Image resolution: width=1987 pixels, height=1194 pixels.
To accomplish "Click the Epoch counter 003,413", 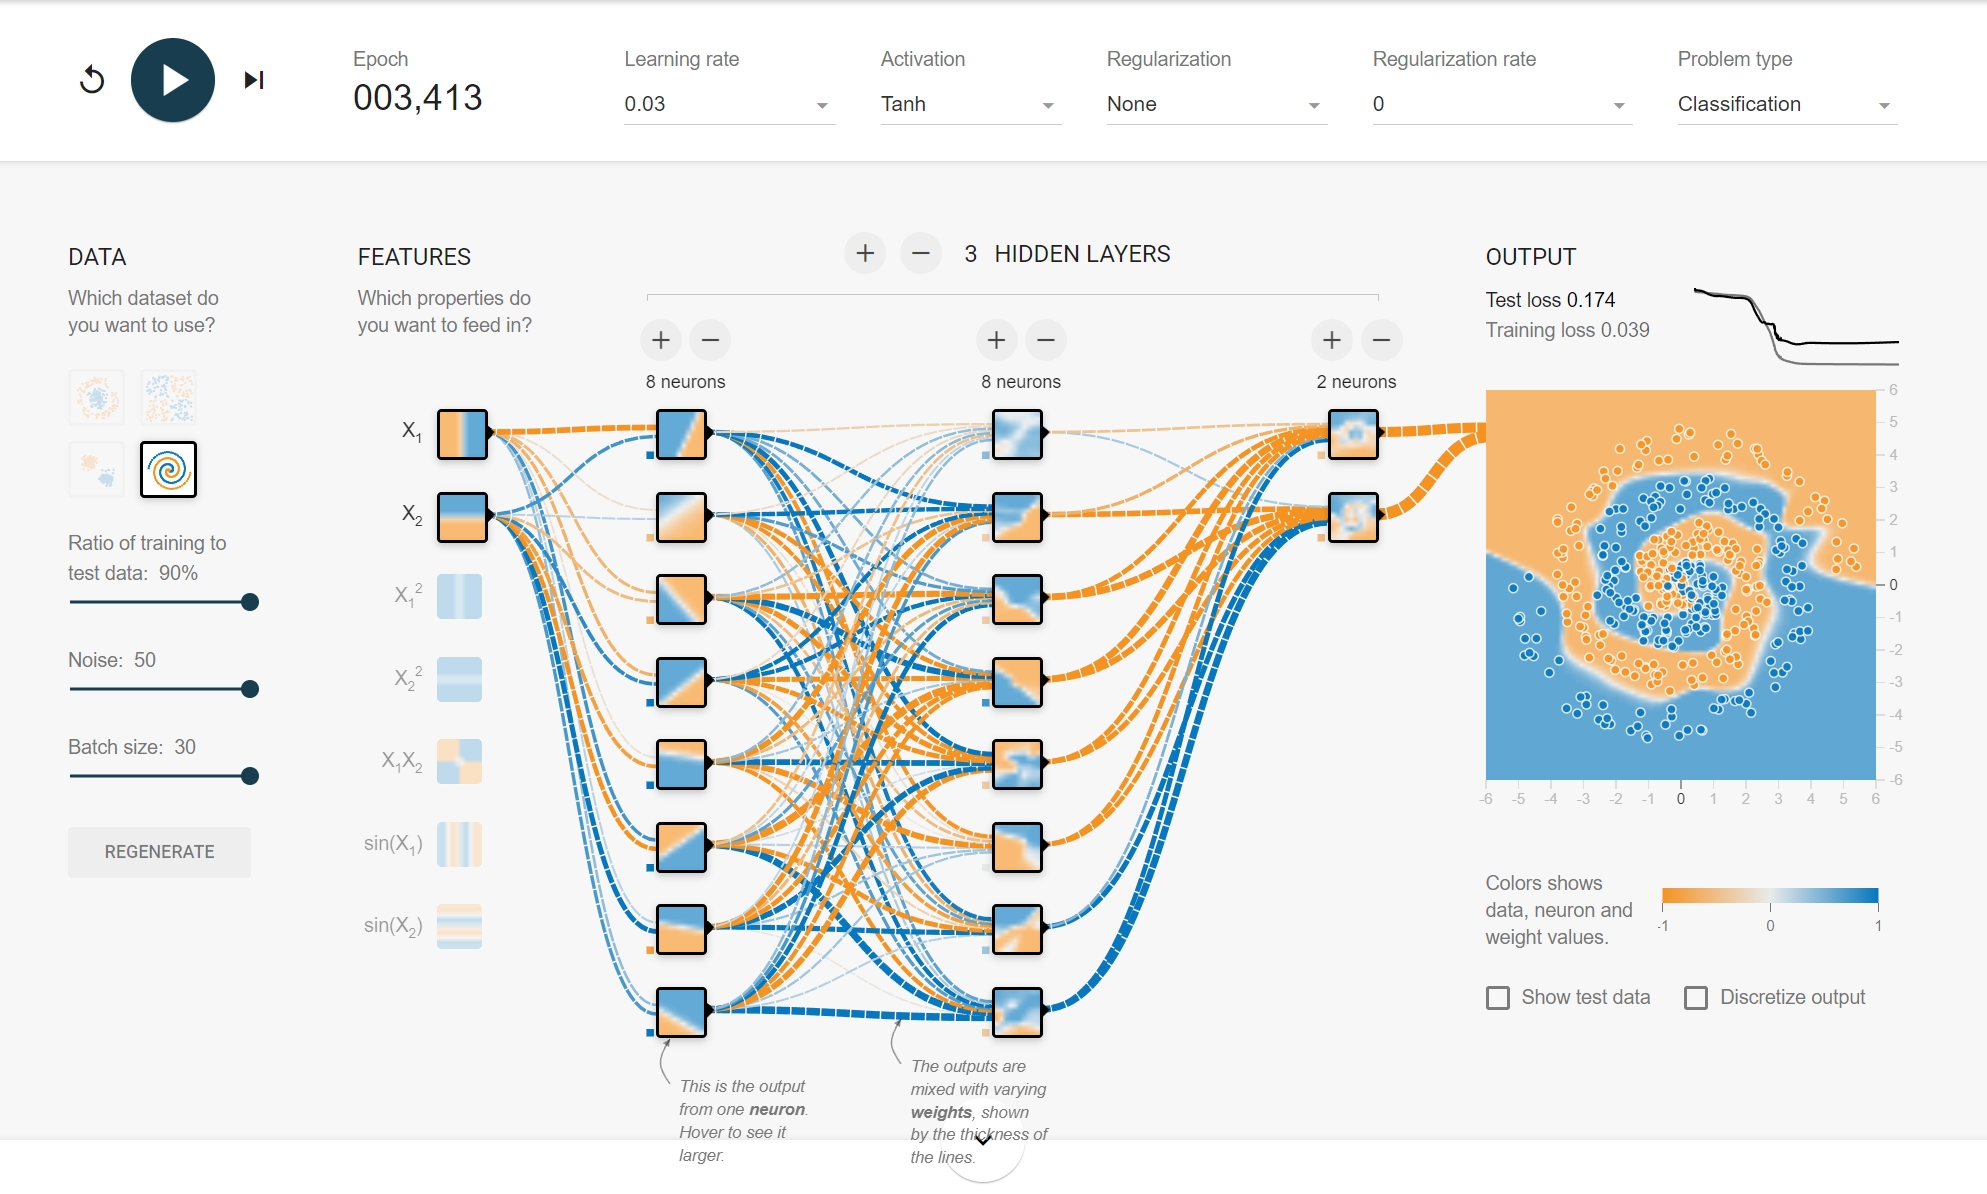I will pos(418,98).
